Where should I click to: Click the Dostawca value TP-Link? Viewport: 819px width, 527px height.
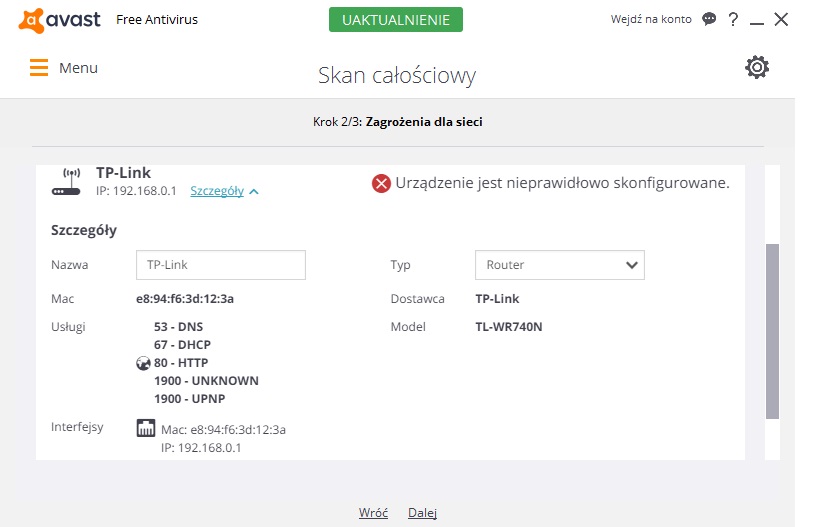point(497,299)
